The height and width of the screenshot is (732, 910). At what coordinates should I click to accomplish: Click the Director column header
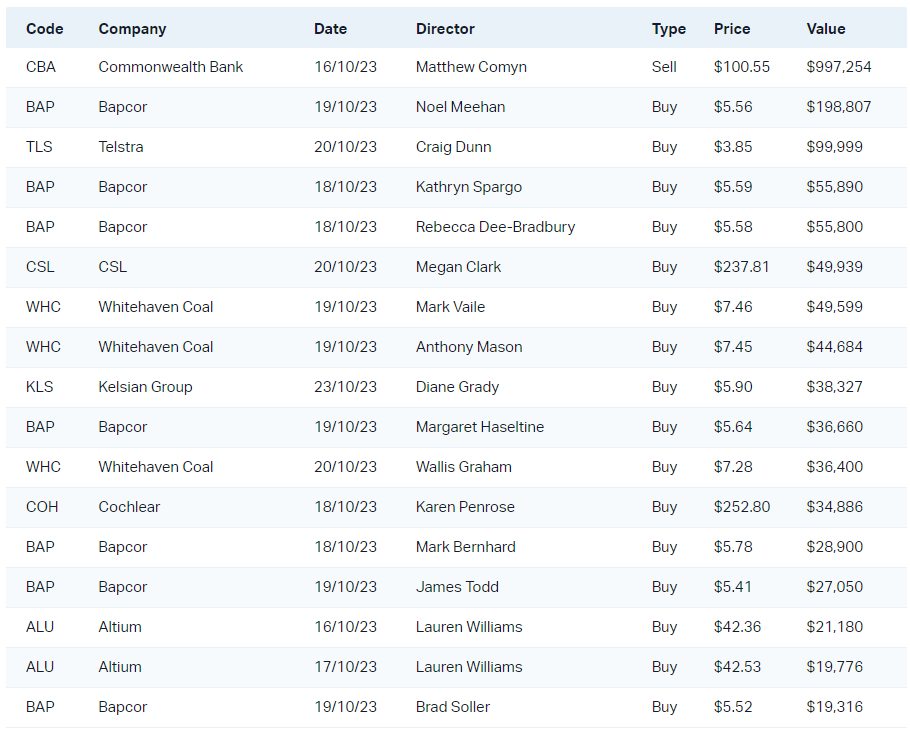tap(445, 29)
